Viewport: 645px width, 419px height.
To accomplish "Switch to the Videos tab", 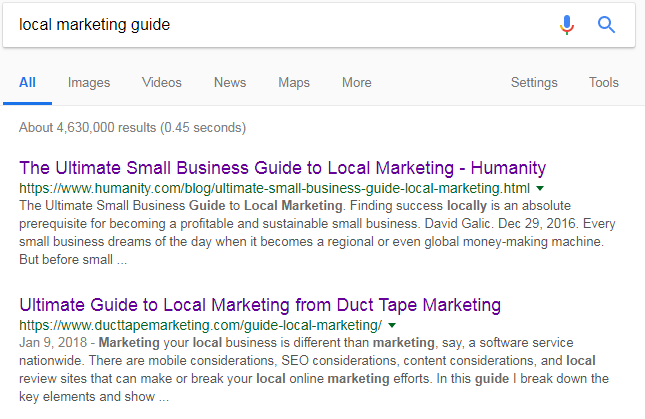I will 162,83.
